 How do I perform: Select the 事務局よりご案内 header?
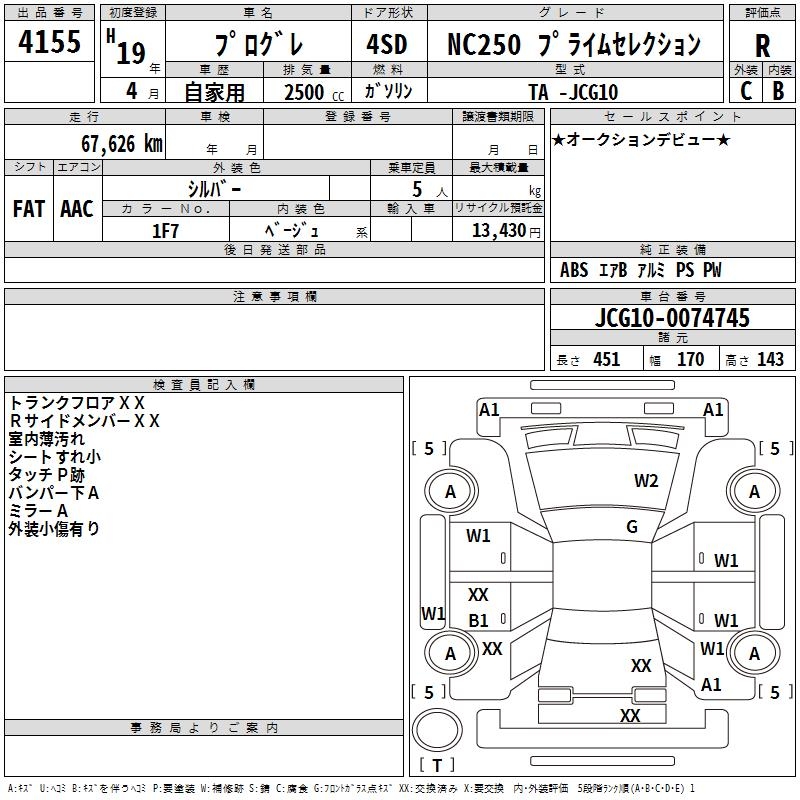coord(204,728)
